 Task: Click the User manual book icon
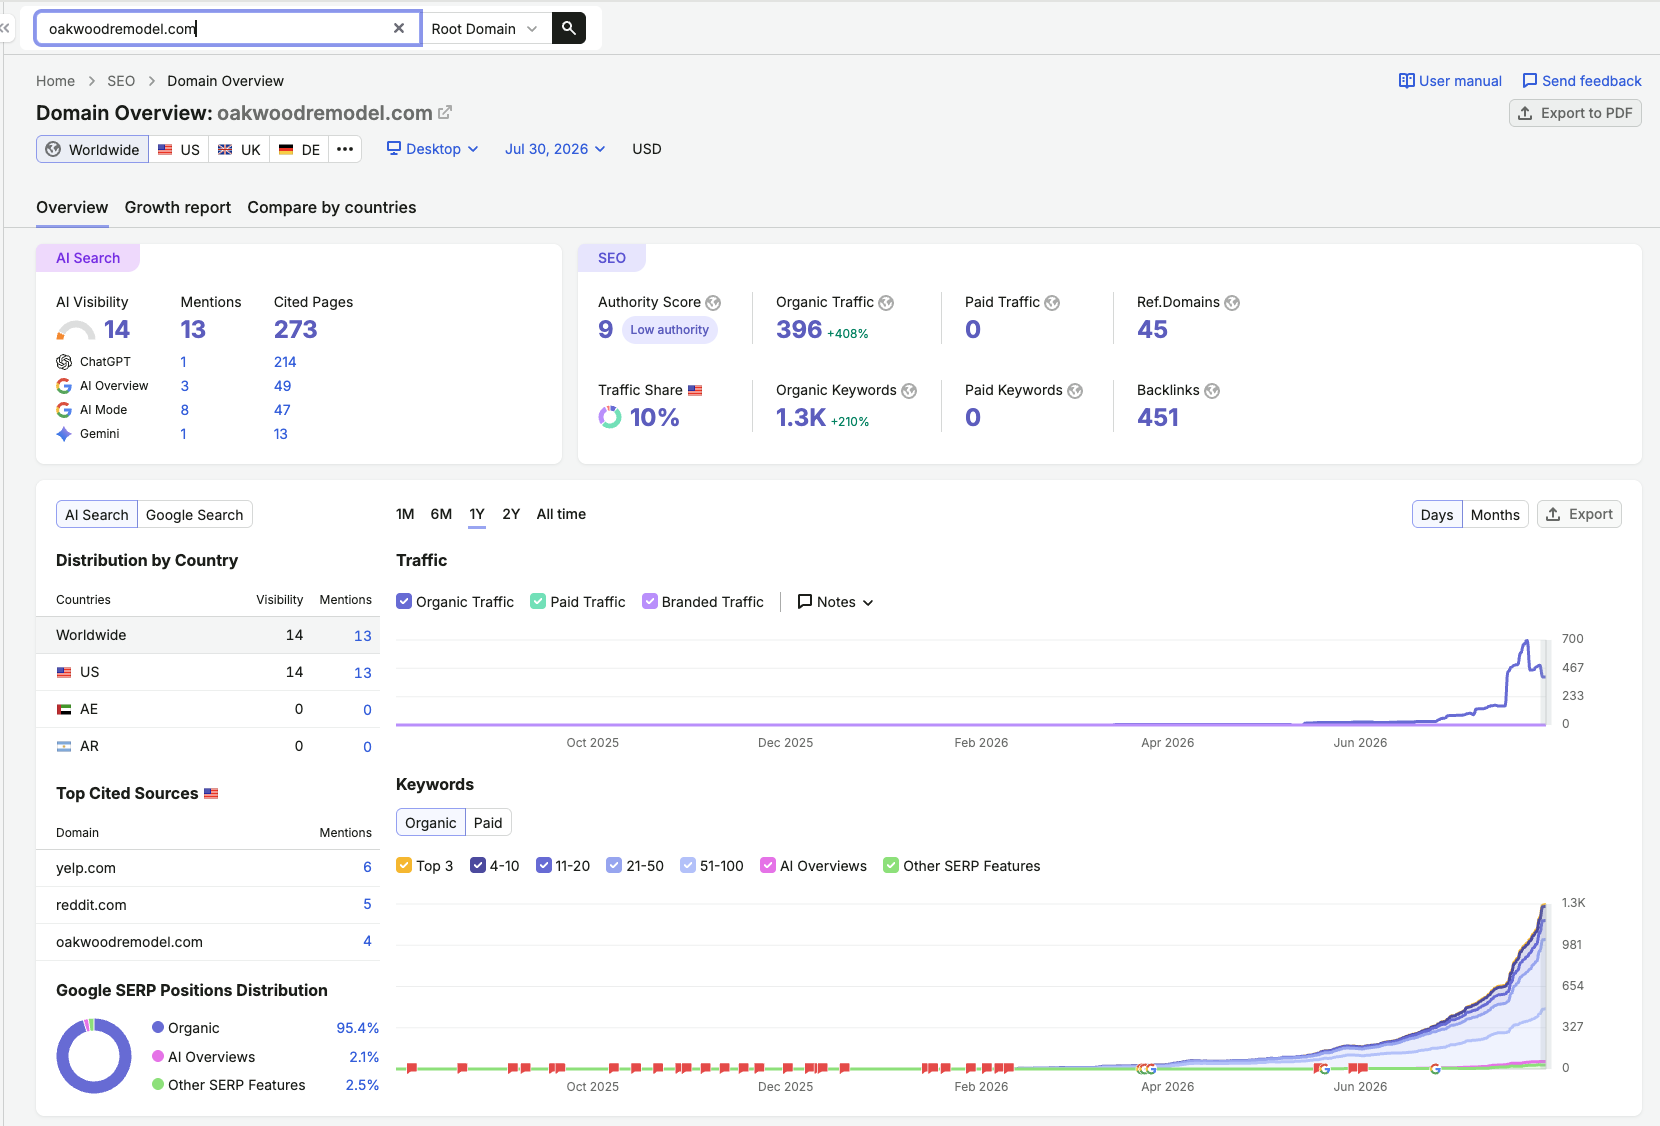1406,81
